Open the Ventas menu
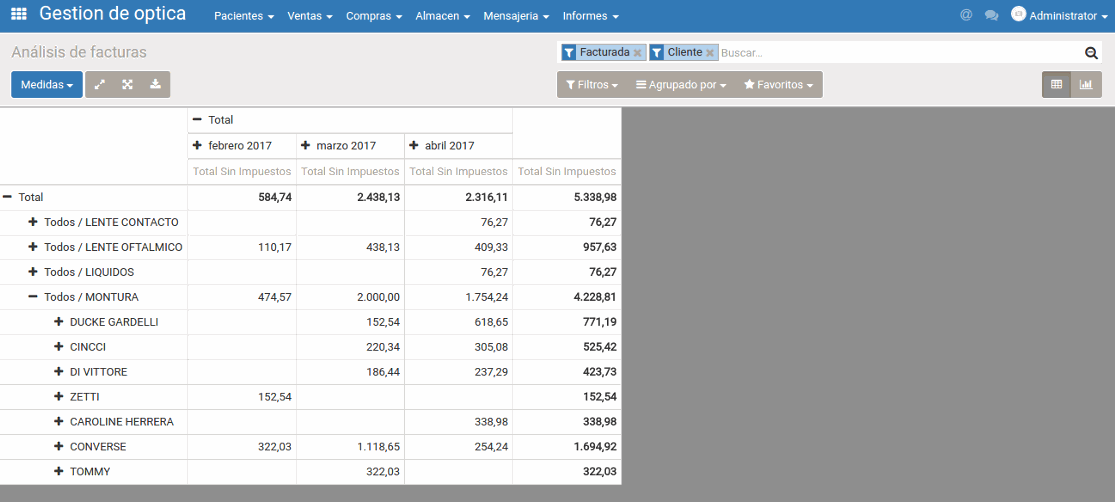The image size is (1115, 502). point(309,16)
